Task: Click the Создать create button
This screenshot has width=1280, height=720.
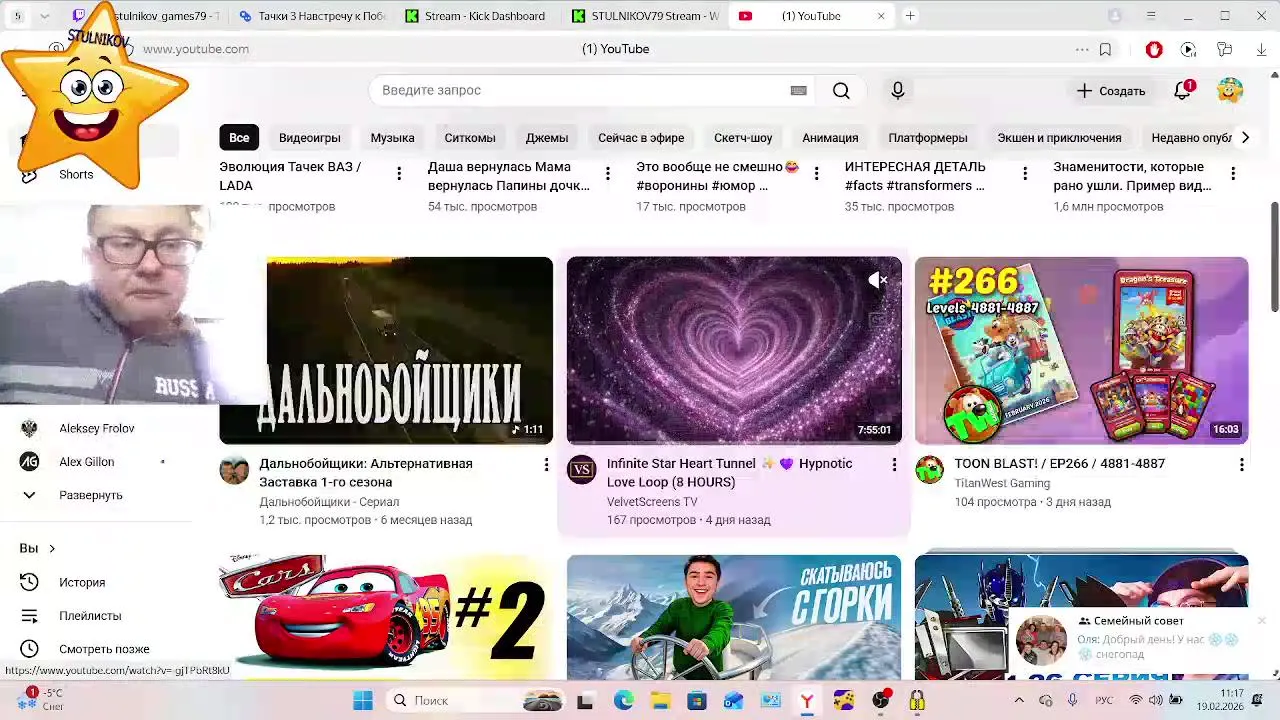Action: click(x=1111, y=91)
